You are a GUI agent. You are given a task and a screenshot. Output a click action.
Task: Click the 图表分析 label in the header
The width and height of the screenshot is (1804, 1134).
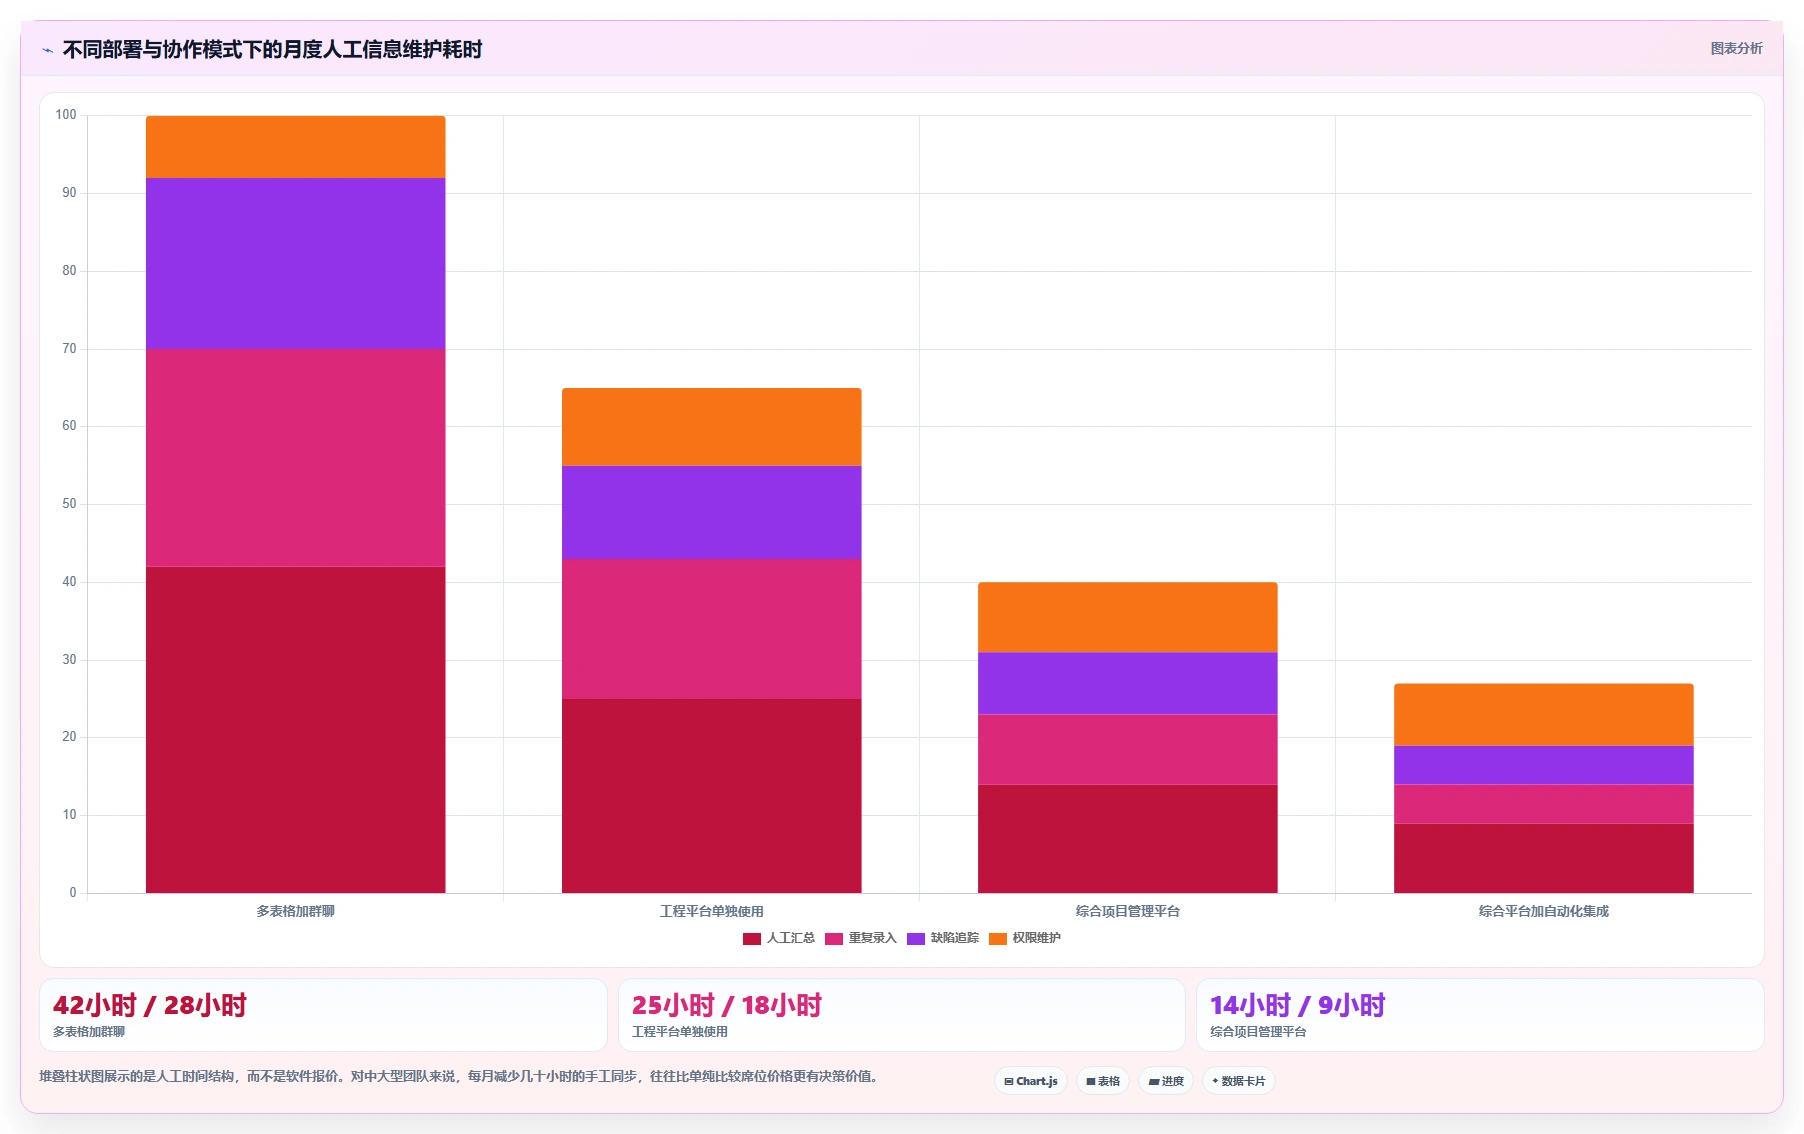1736,48
